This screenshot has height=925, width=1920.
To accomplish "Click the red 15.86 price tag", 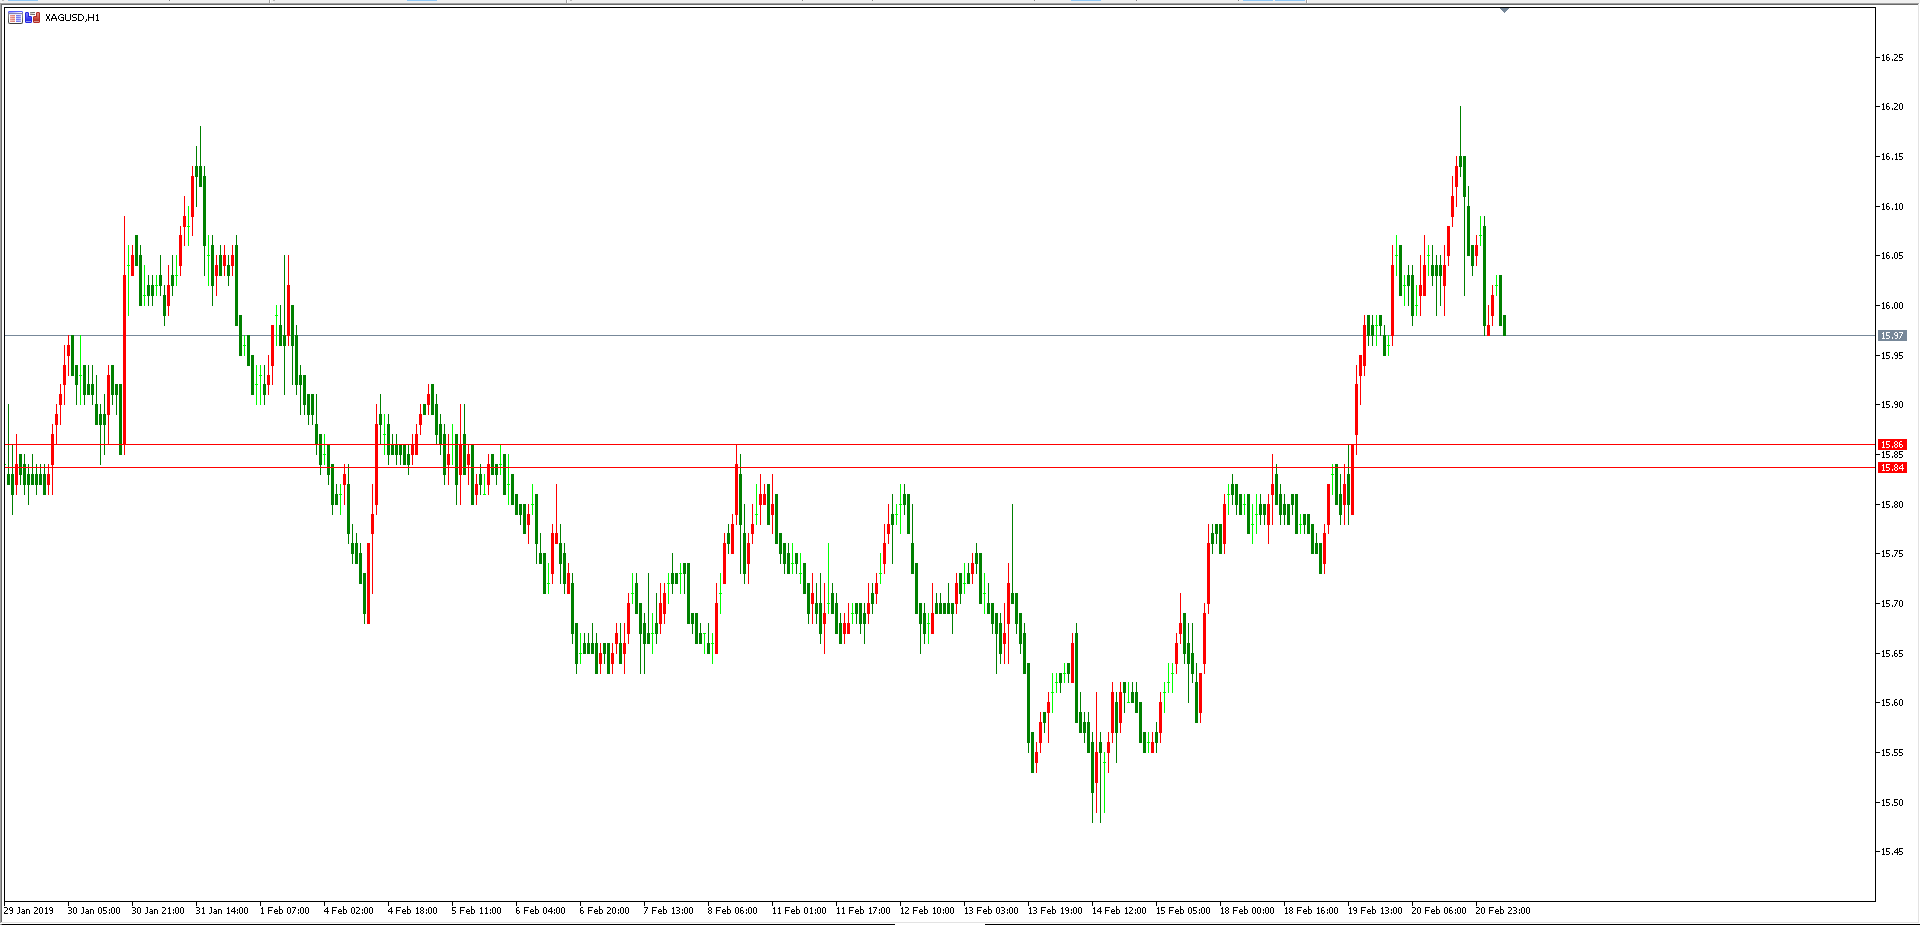I will tap(1892, 444).
